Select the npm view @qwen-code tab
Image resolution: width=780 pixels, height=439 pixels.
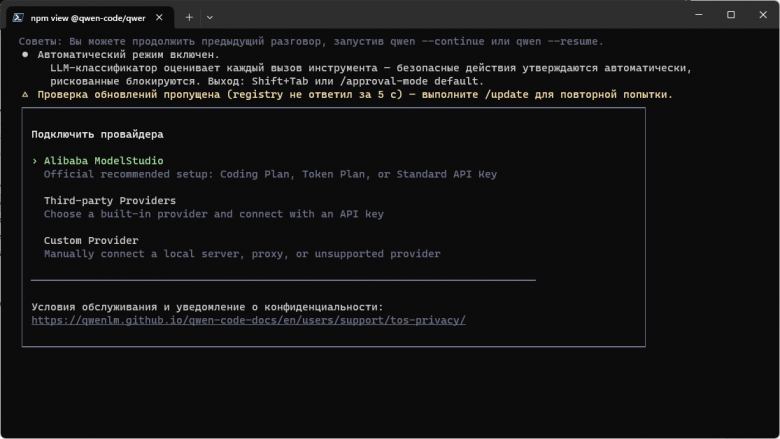[x=90, y=17]
